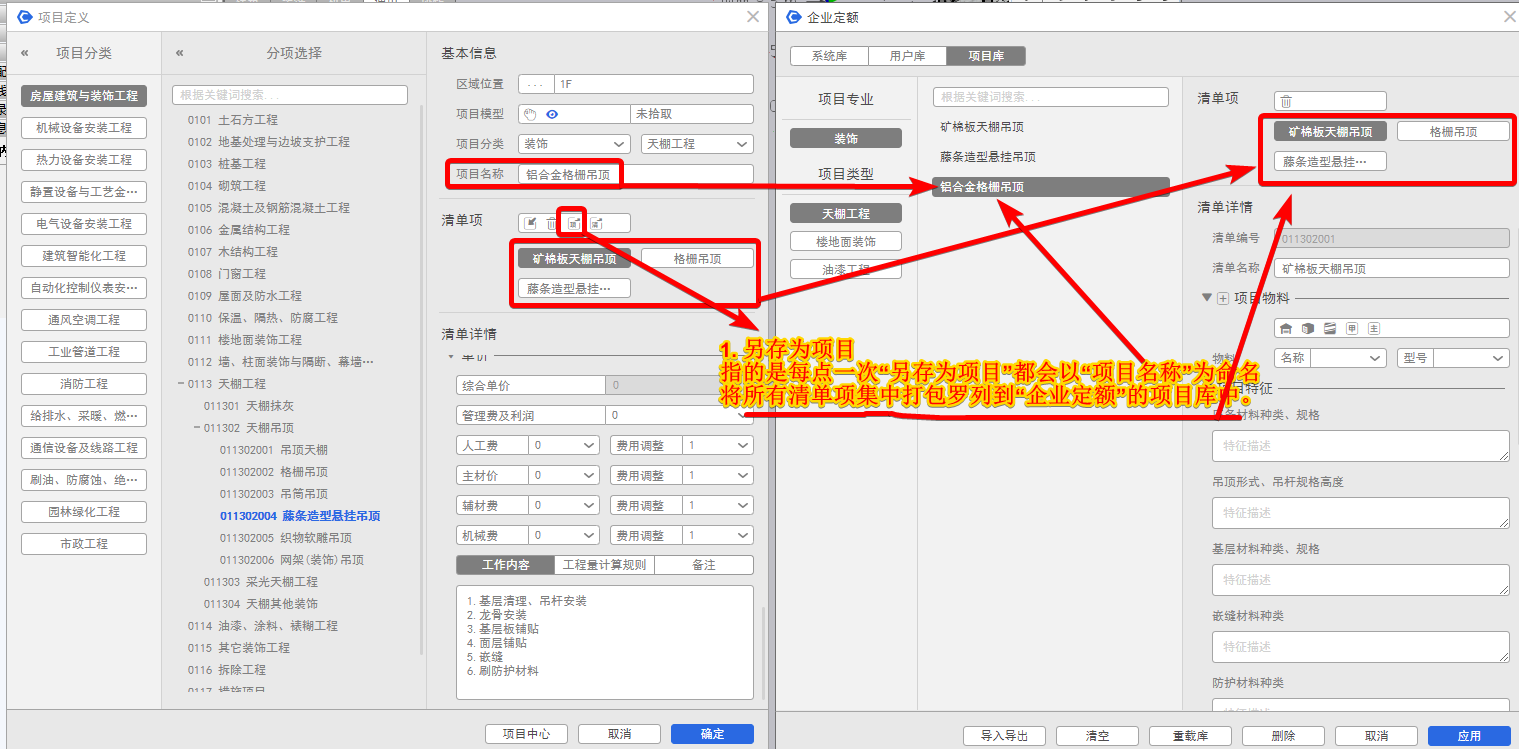Click the 清空 button in 企业定额
The image size is (1519, 749).
(x=1097, y=736)
